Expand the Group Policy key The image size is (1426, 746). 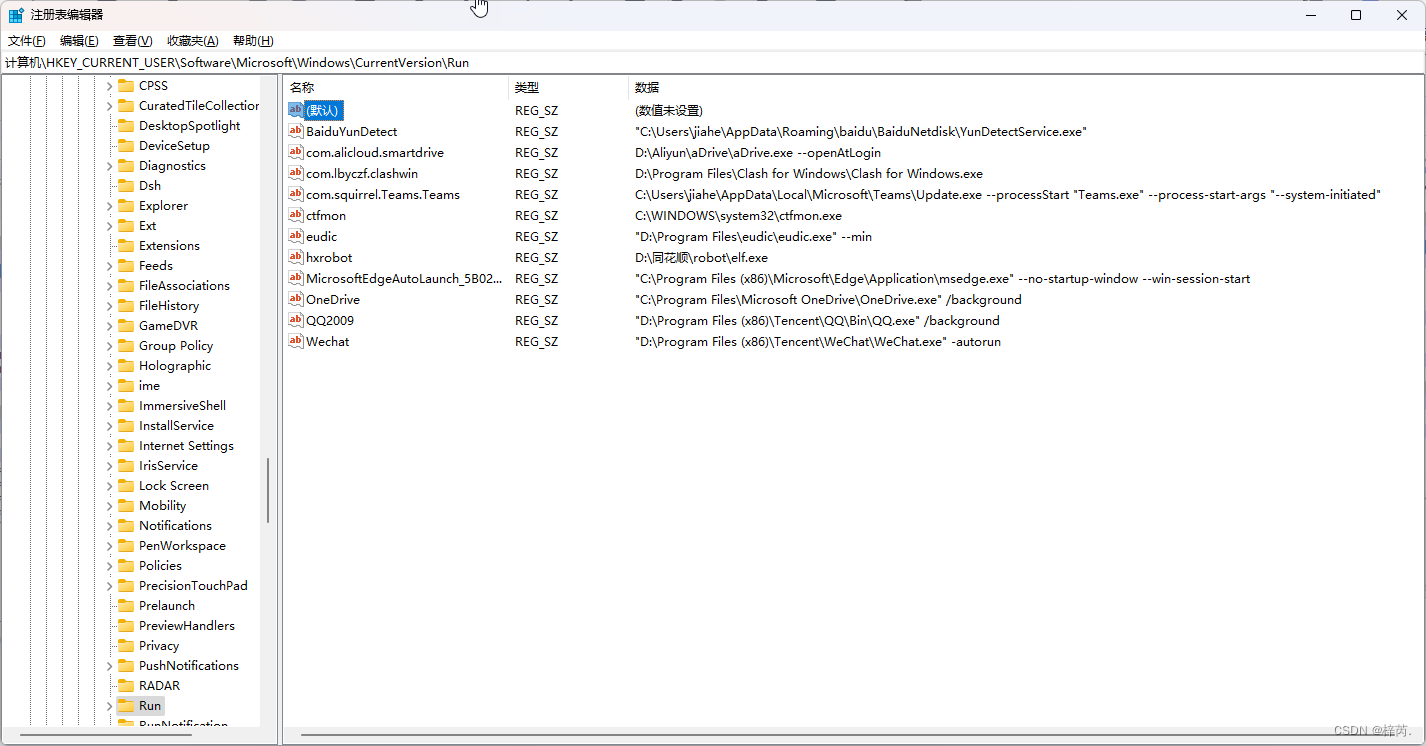click(x=109, y=346)
